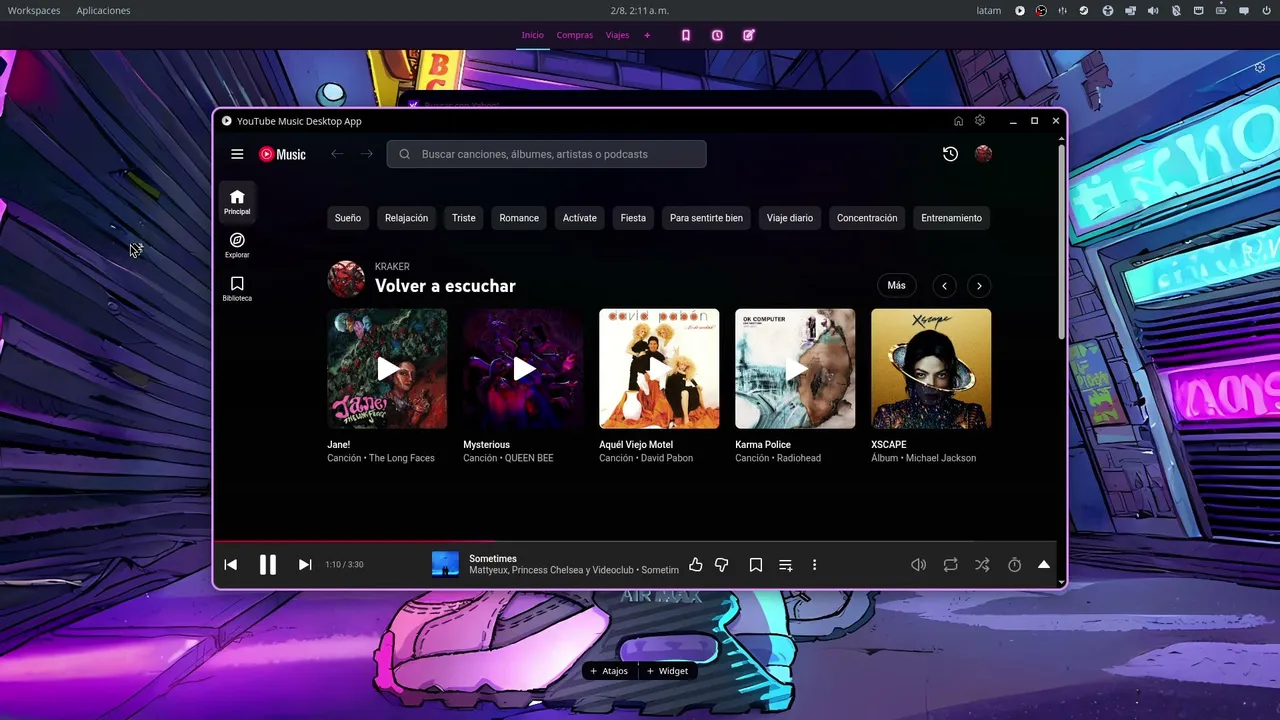Open the XSCAPE album cover
Screen dimensions: 1280x720
pos(931,368)
